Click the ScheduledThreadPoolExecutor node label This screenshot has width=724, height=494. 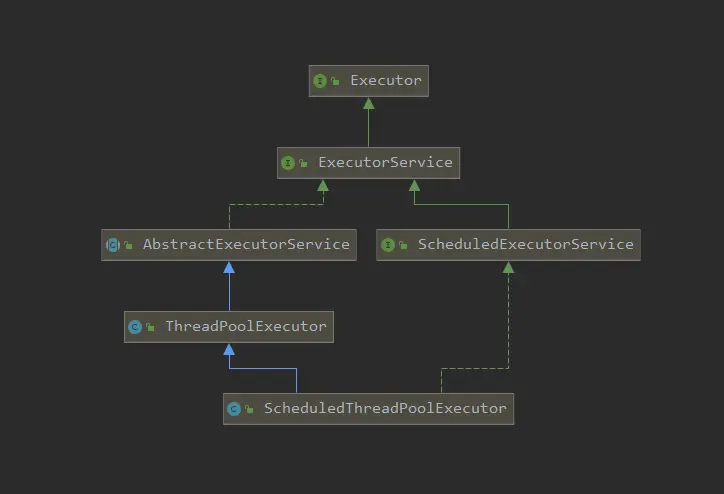point(385,409)
